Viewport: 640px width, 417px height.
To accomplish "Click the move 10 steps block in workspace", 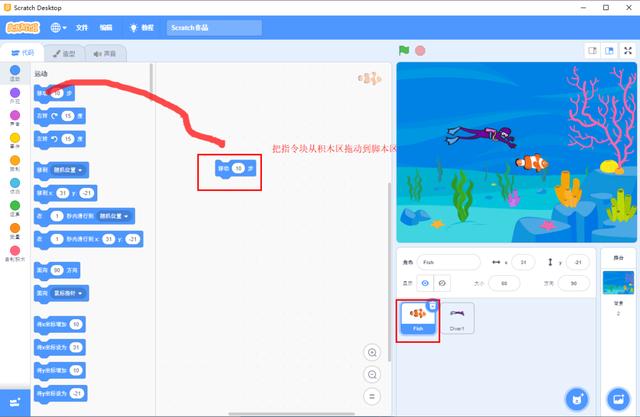I will coord(236,169).
